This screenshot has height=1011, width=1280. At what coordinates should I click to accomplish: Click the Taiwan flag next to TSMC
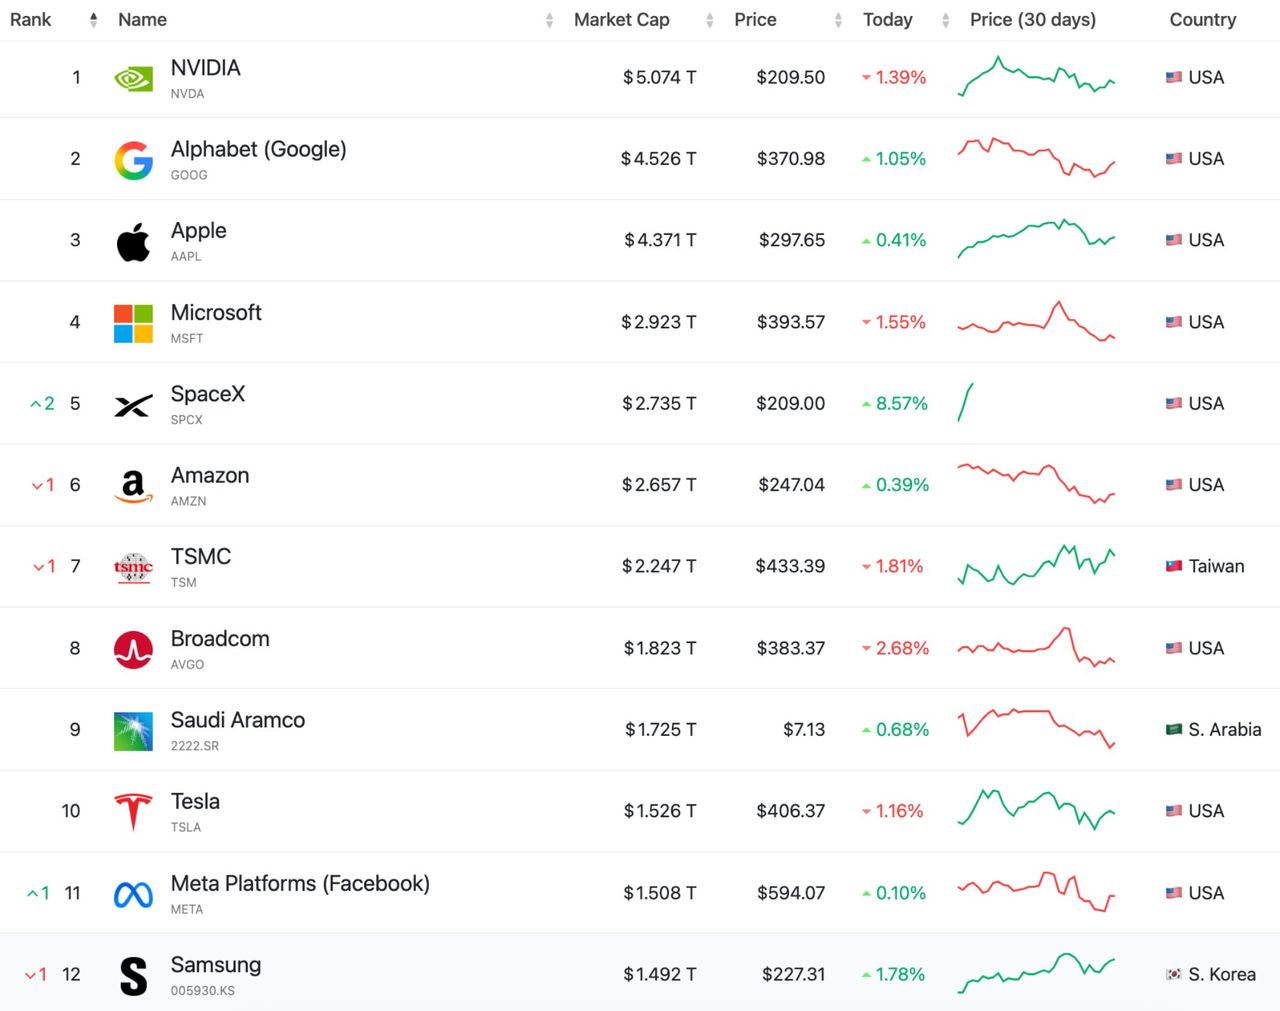pos(1174,566)
